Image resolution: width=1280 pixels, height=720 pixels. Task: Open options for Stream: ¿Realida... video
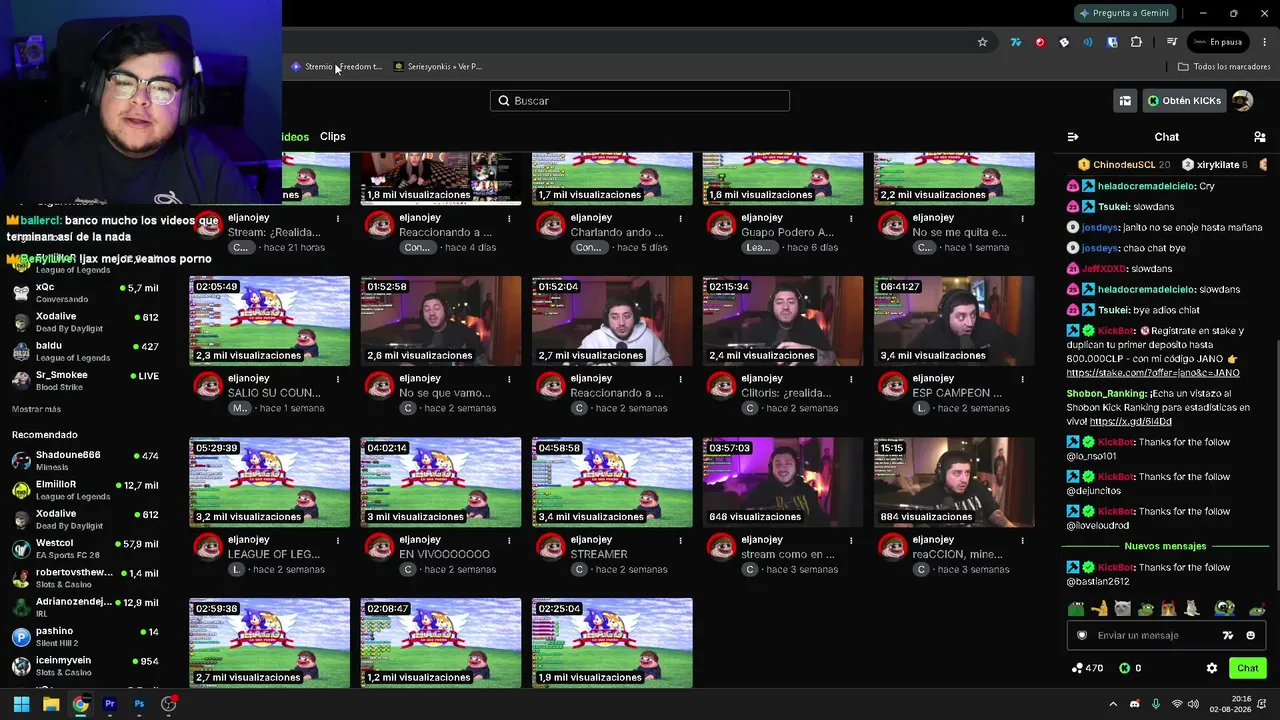338,218
